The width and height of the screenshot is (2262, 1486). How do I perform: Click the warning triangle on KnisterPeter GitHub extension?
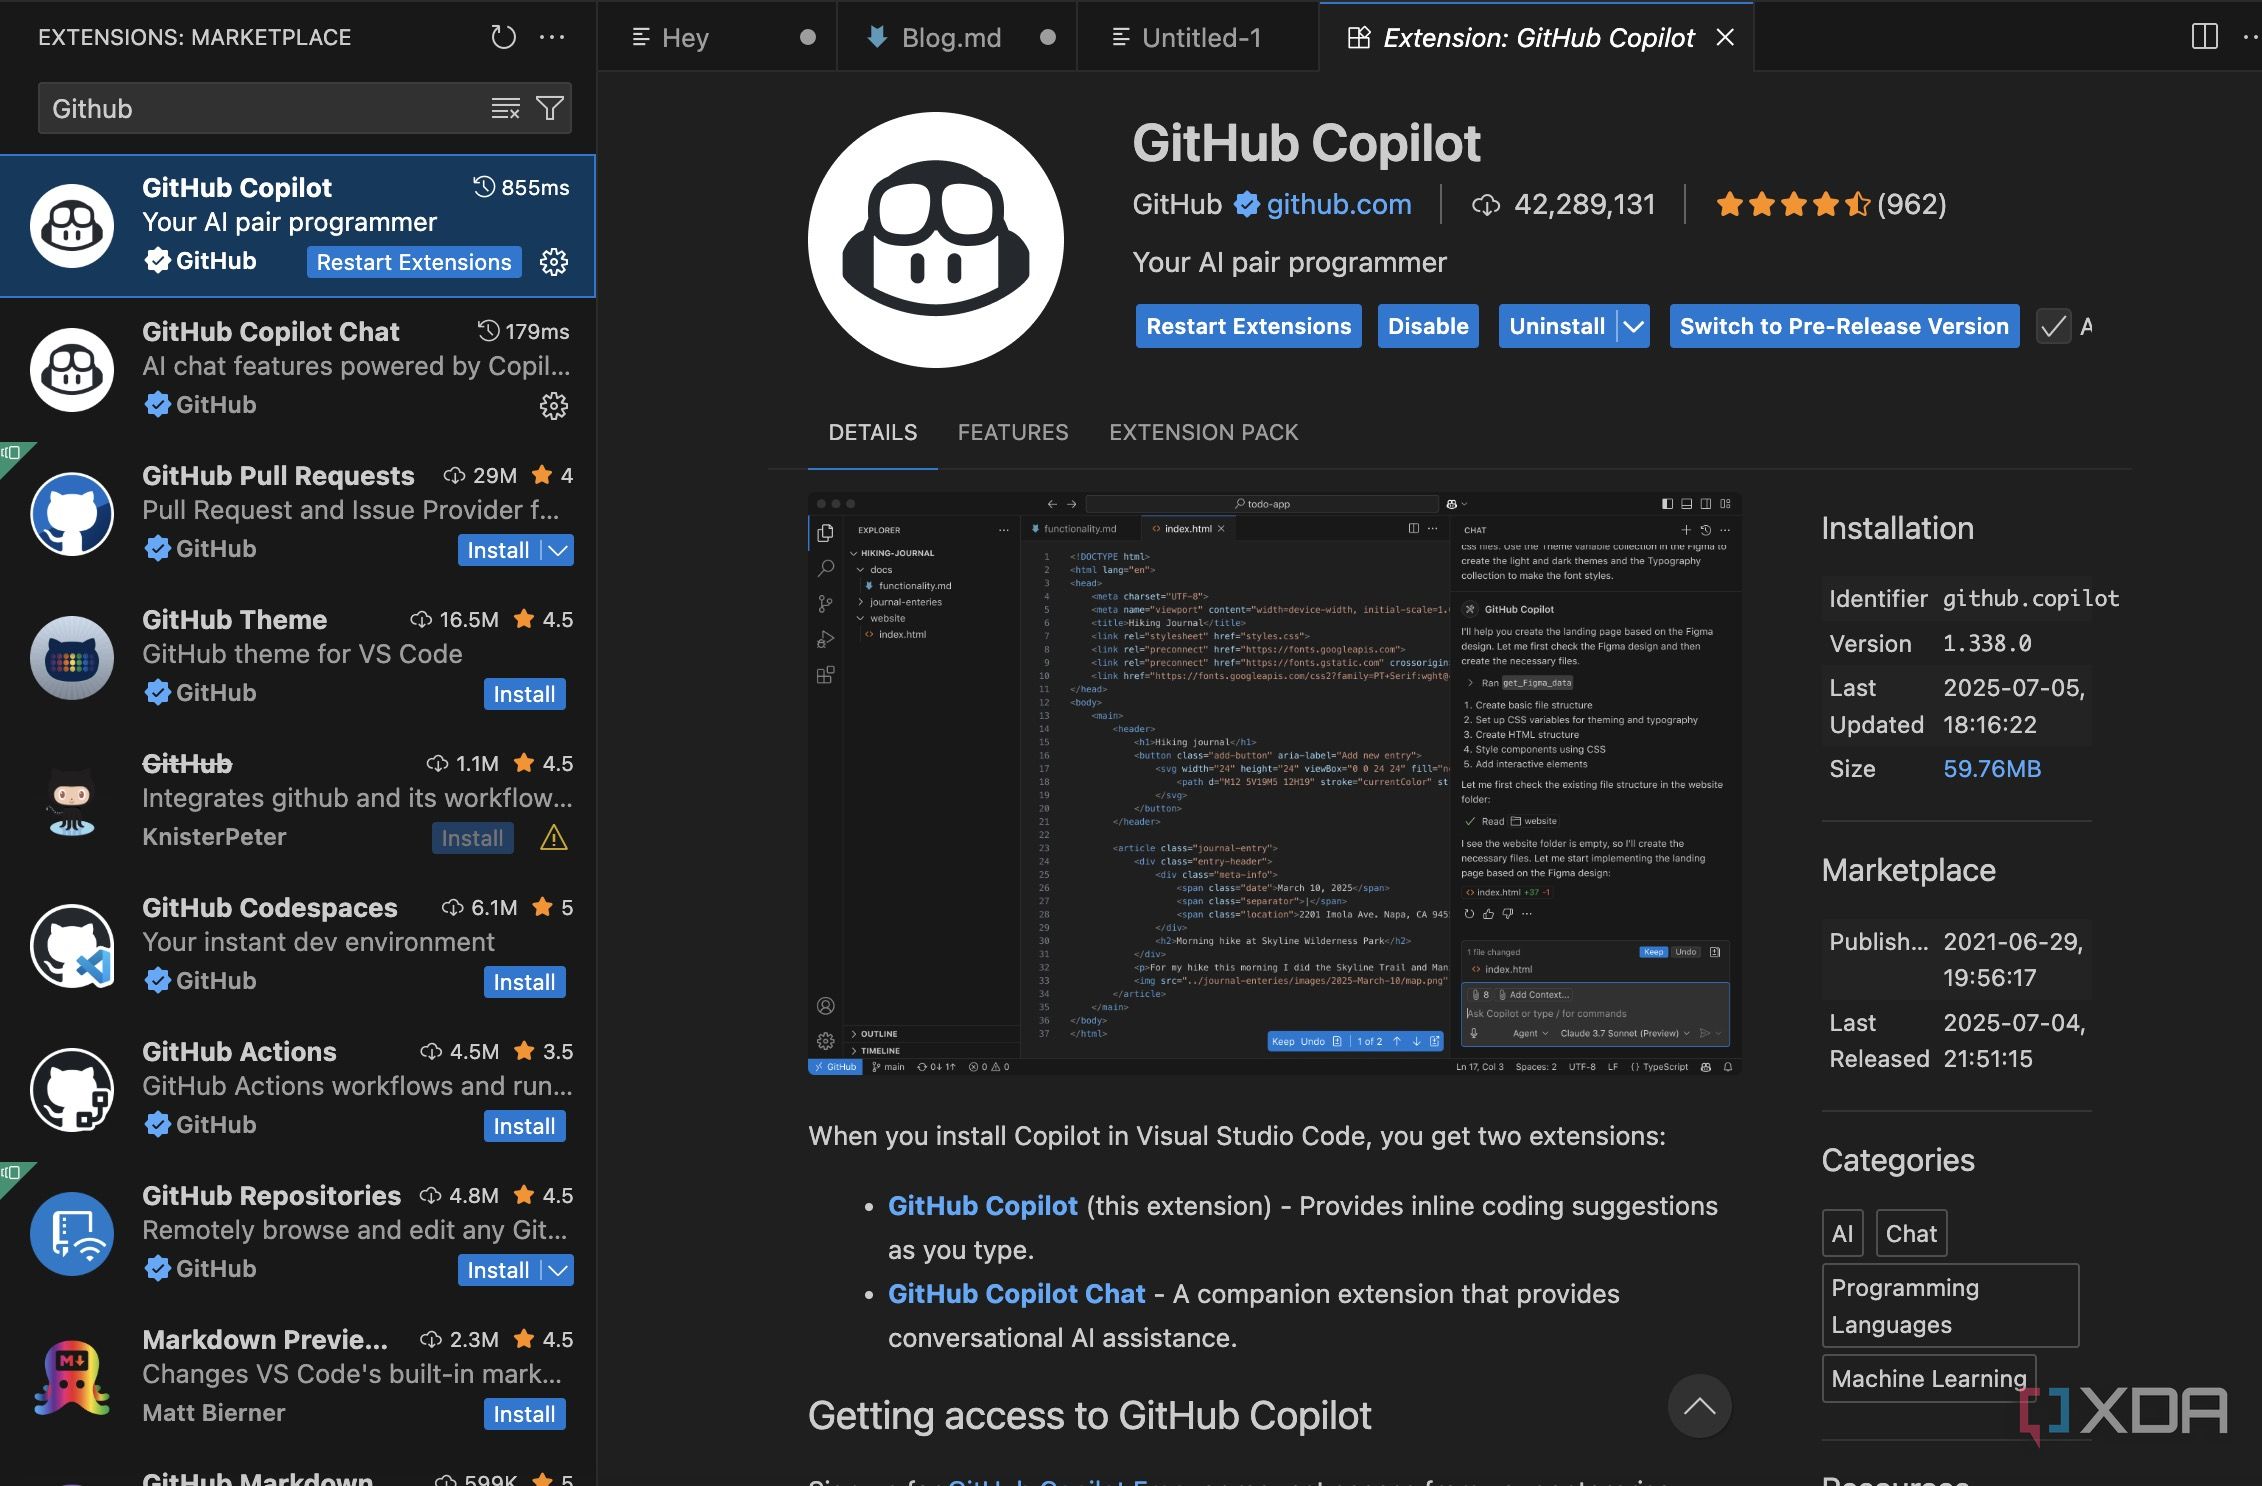[x=553, y=838]
